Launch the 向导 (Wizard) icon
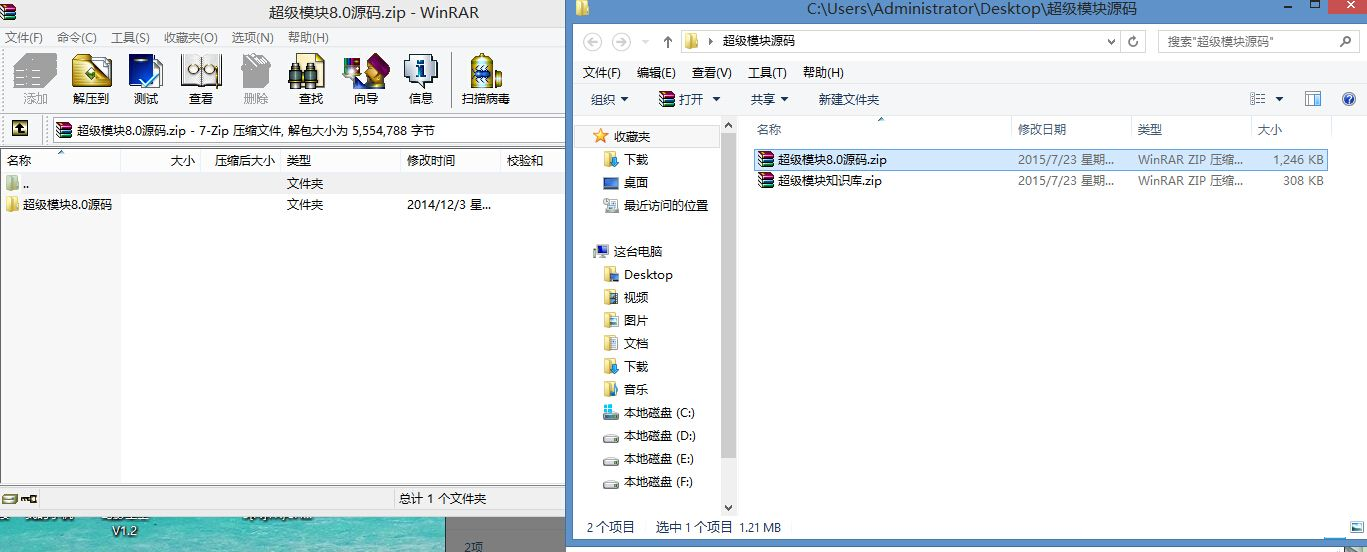 coord(366,79)
